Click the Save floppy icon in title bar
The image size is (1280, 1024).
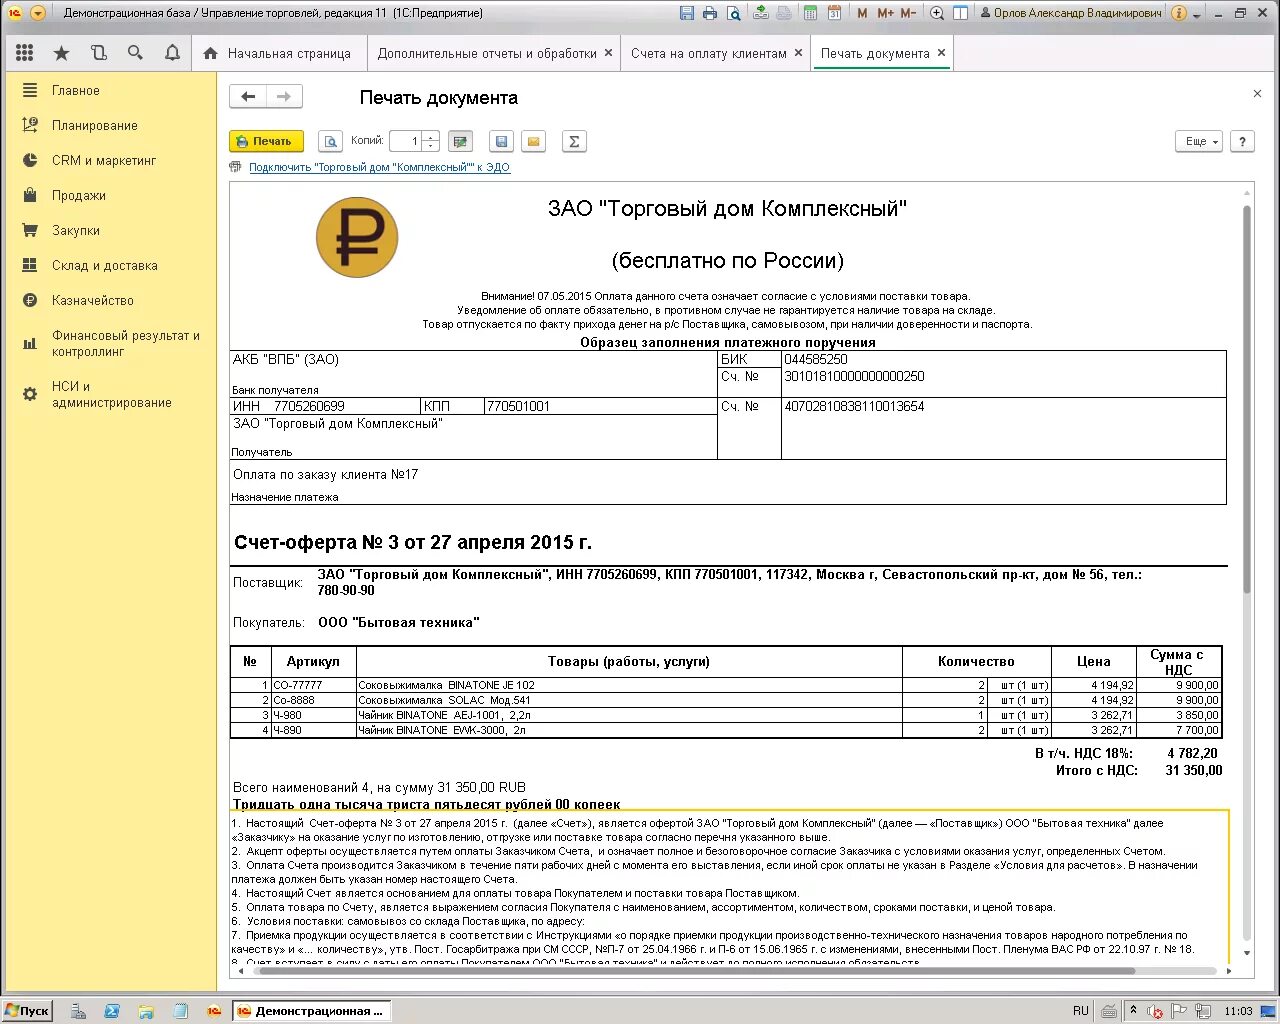click(687, 13)
